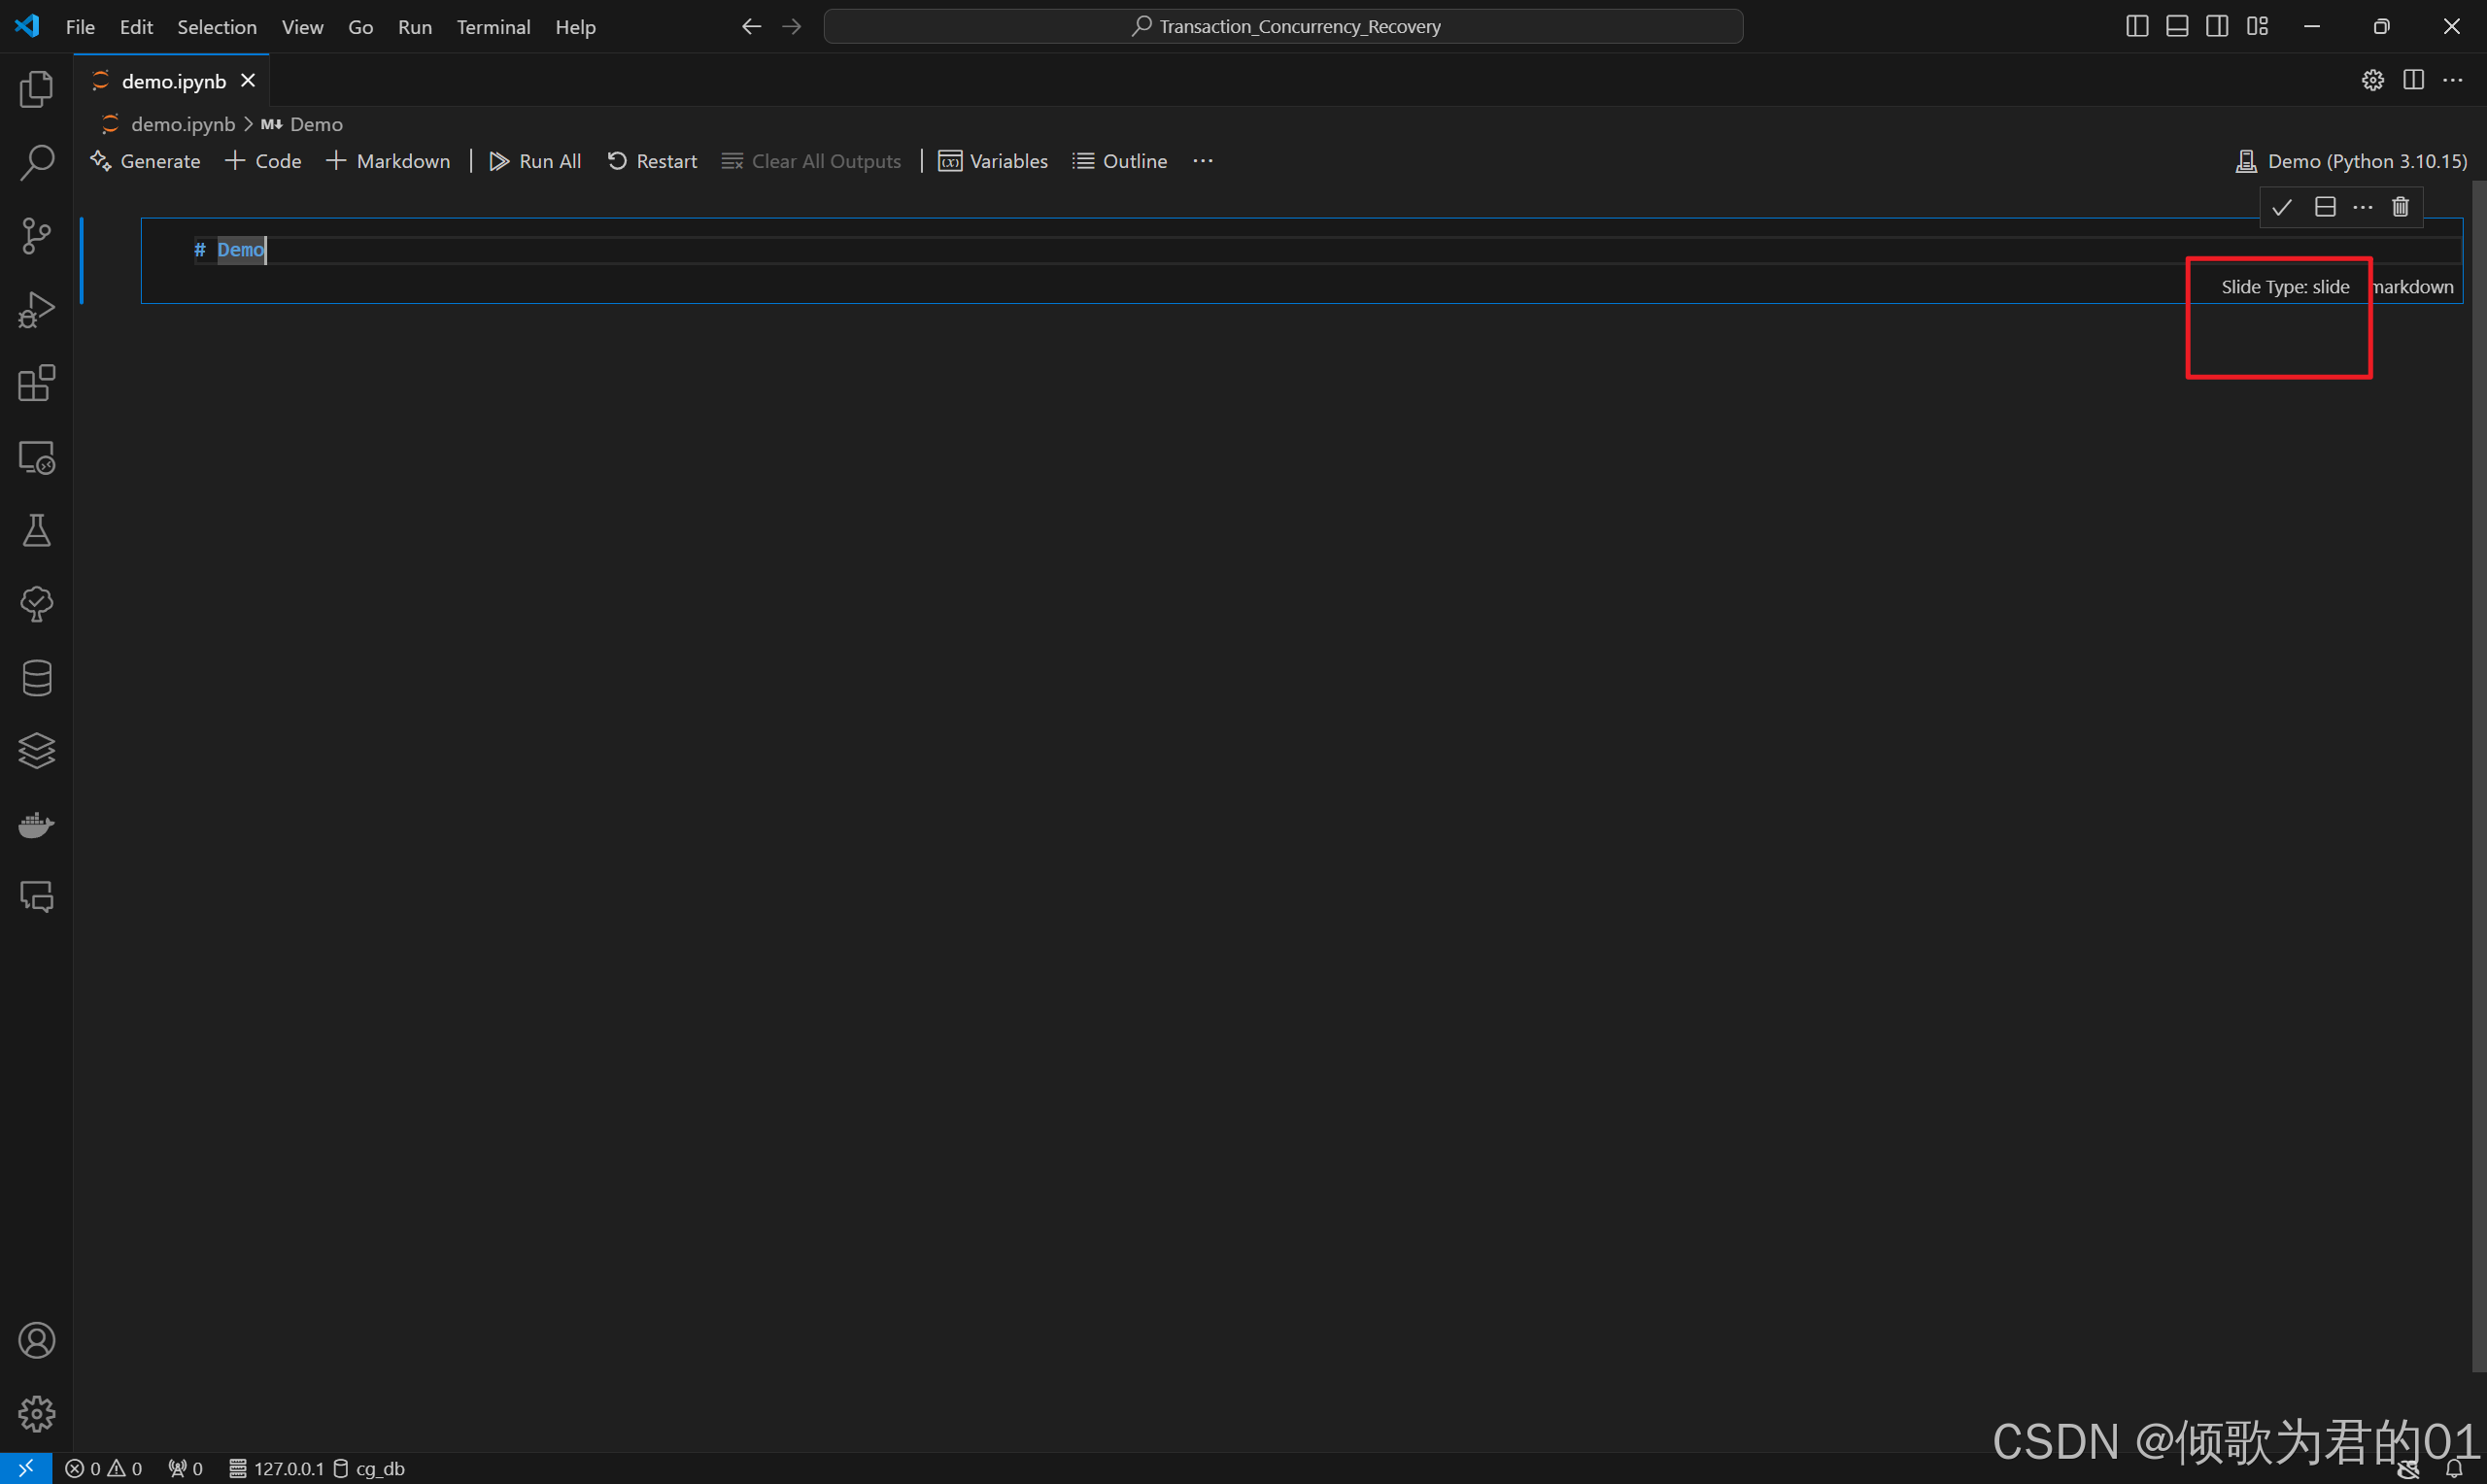Screen dimensions: 2487x1484
Task: Expand notebook toolbar more actions ellipsis
Action: (x=1203, y=161)
